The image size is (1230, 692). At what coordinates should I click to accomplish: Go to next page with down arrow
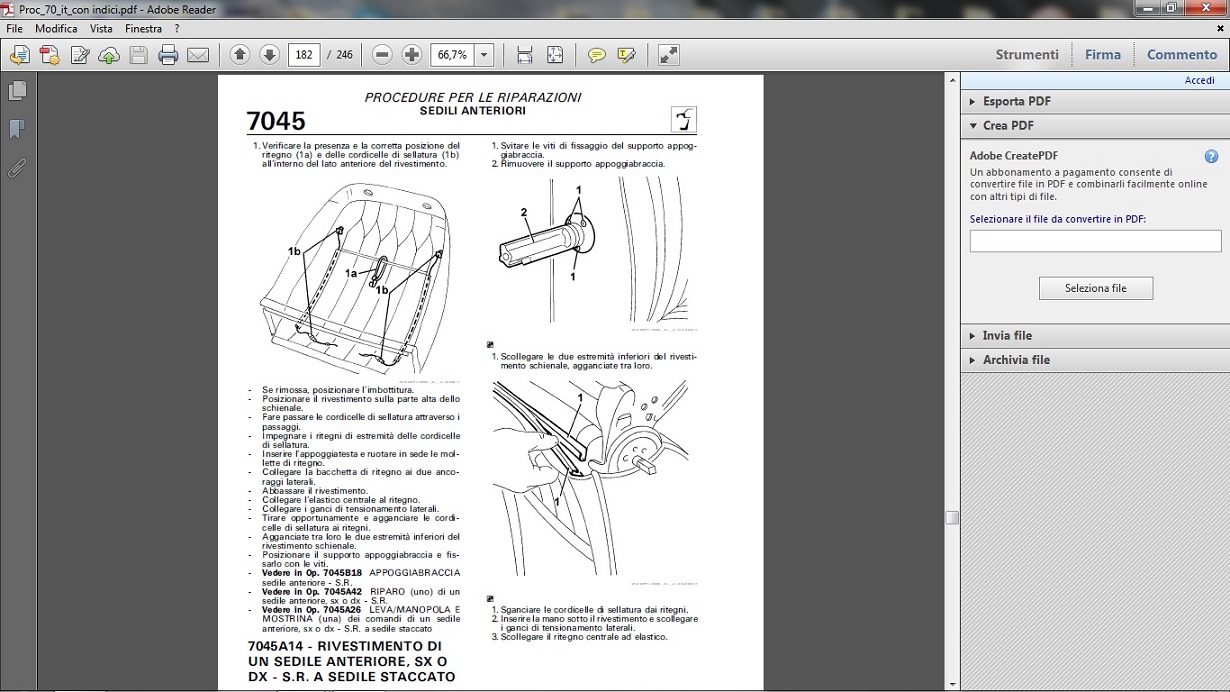click(268, 55)
